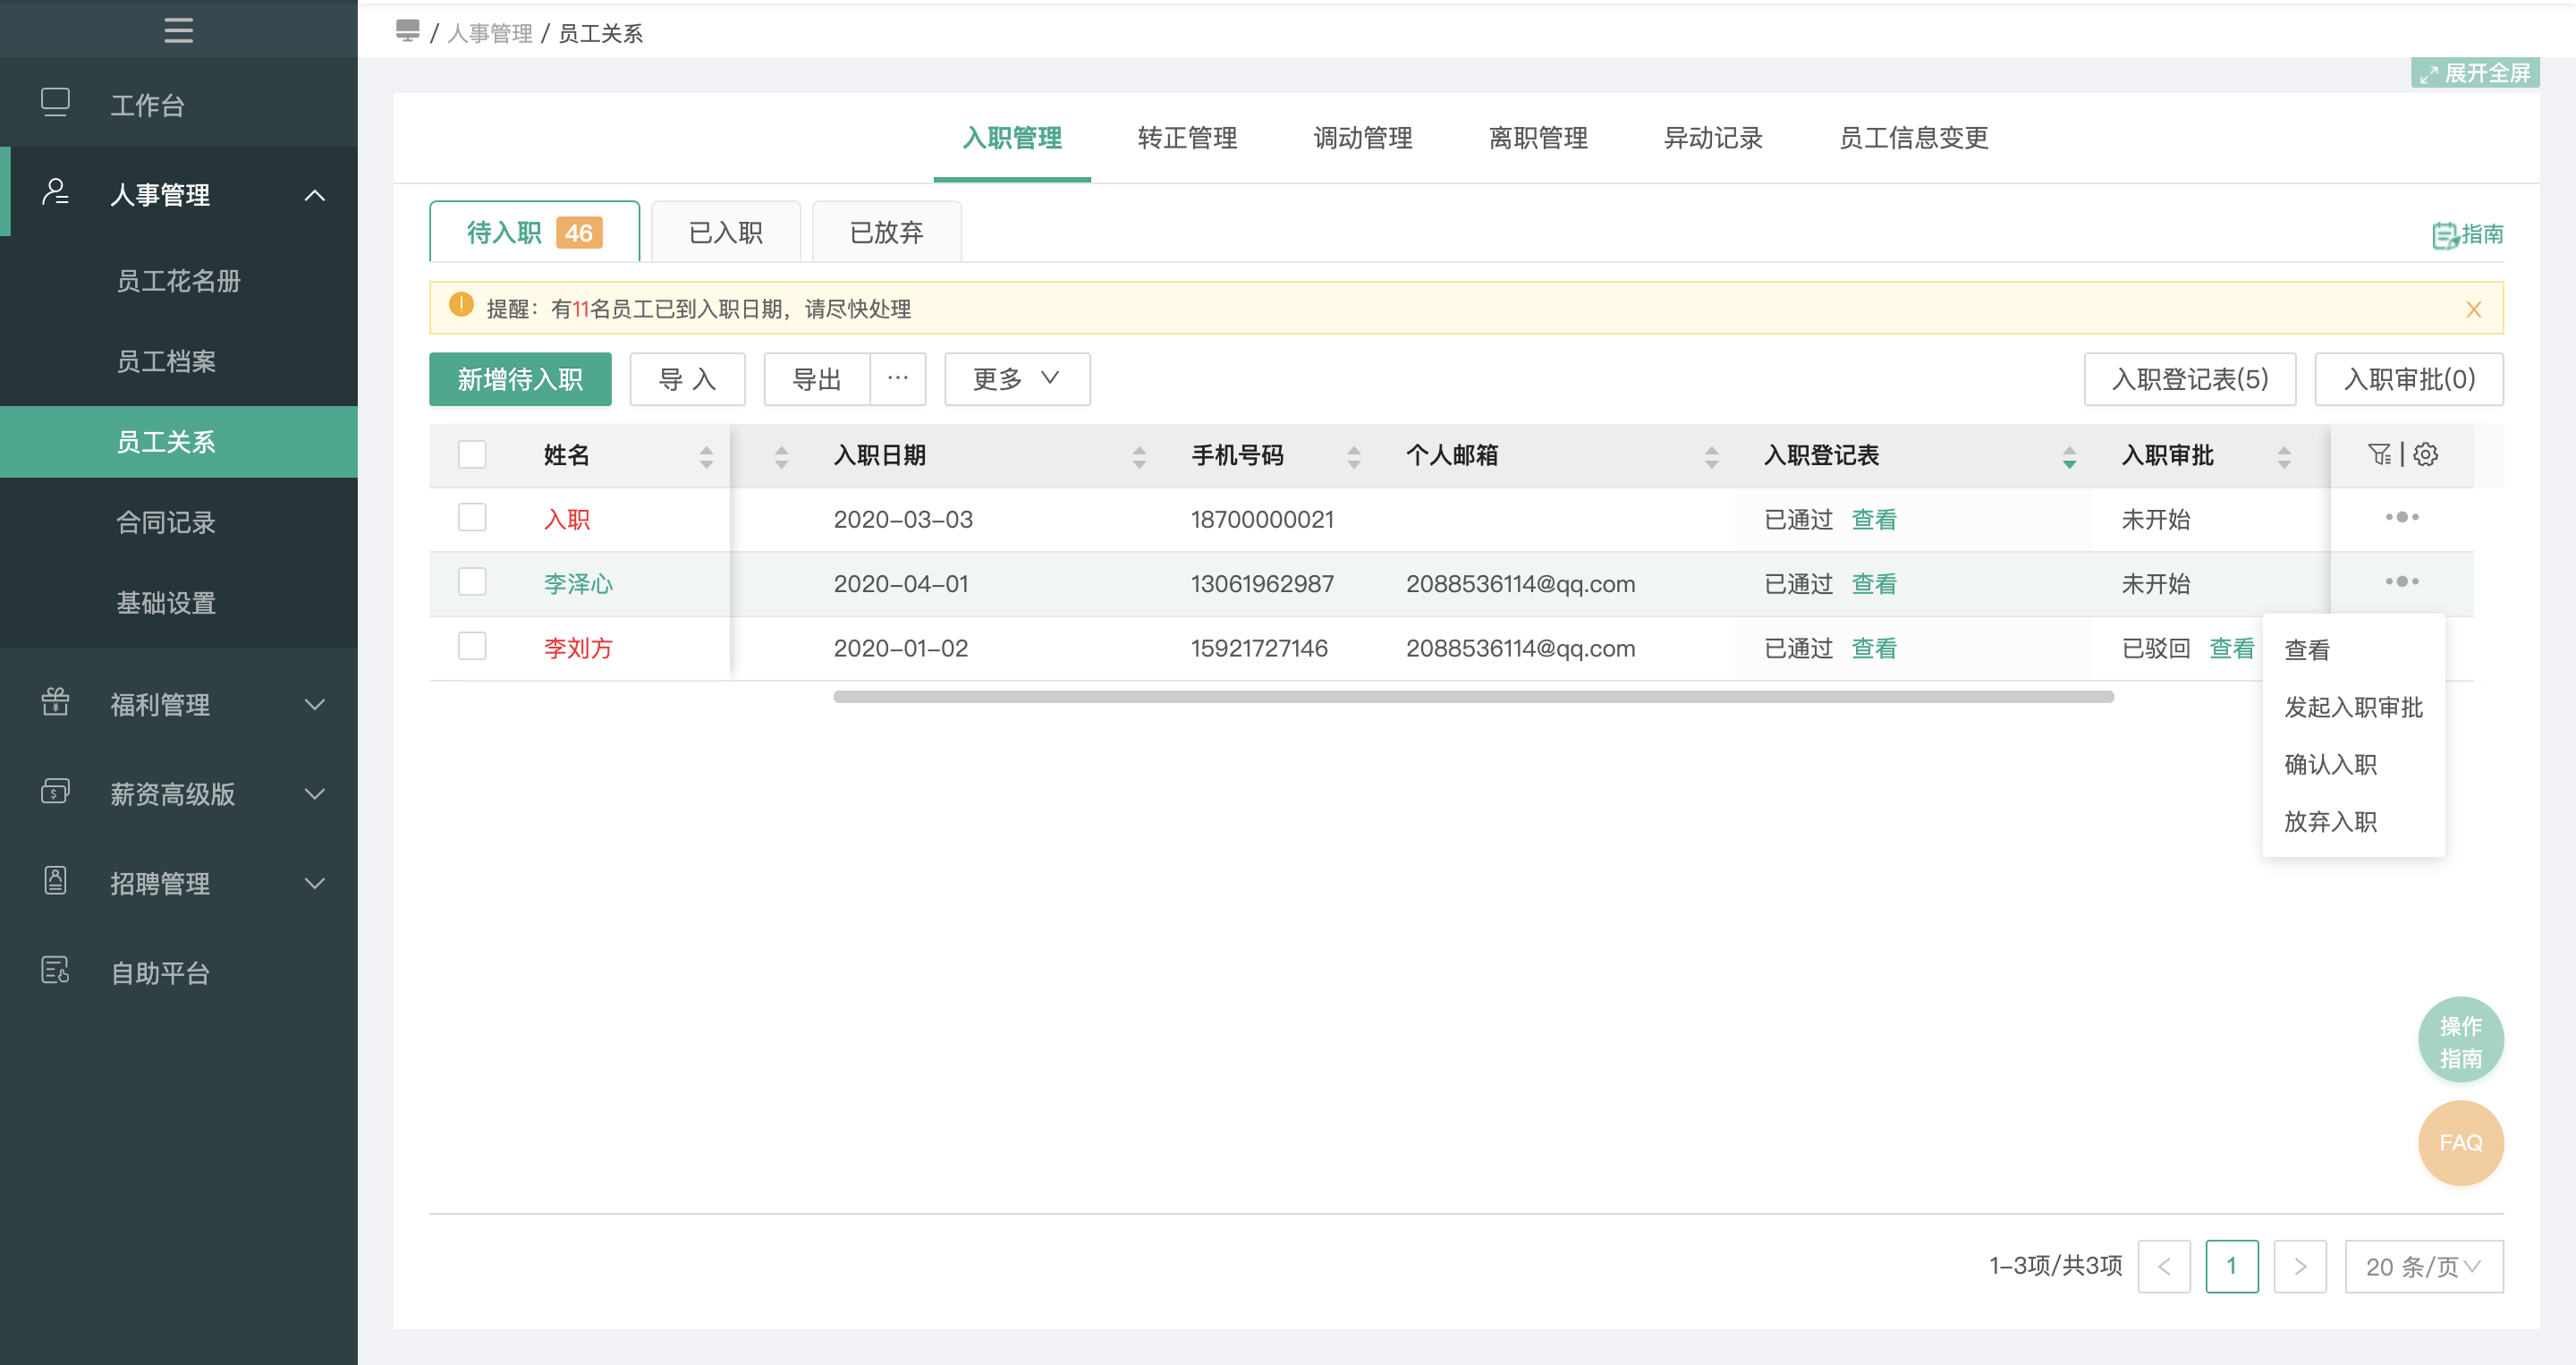
Task: Sort the unnamed column before 入职日期
Action: click(781, 457)
